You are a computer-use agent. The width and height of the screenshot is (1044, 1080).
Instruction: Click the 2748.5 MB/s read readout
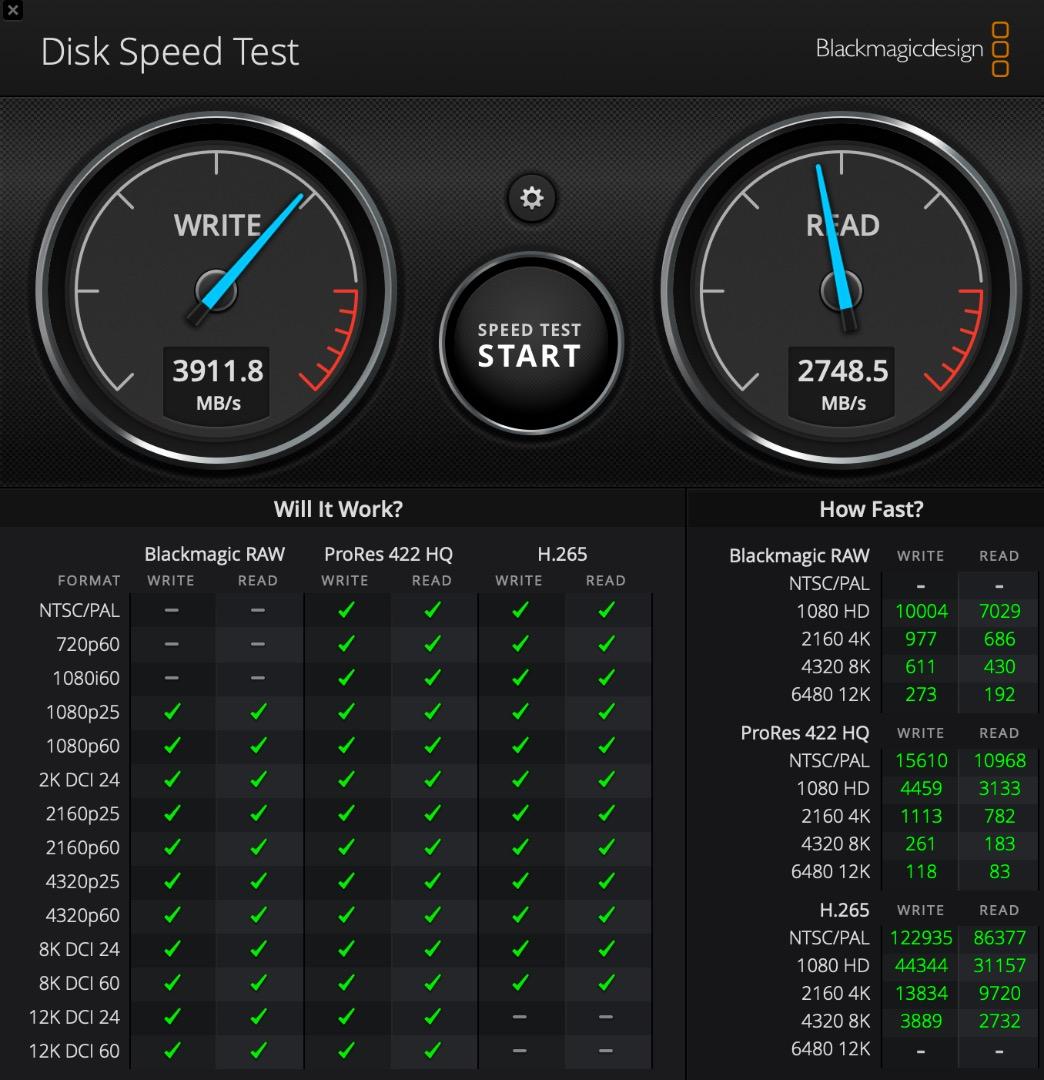[x=842, y=384]
